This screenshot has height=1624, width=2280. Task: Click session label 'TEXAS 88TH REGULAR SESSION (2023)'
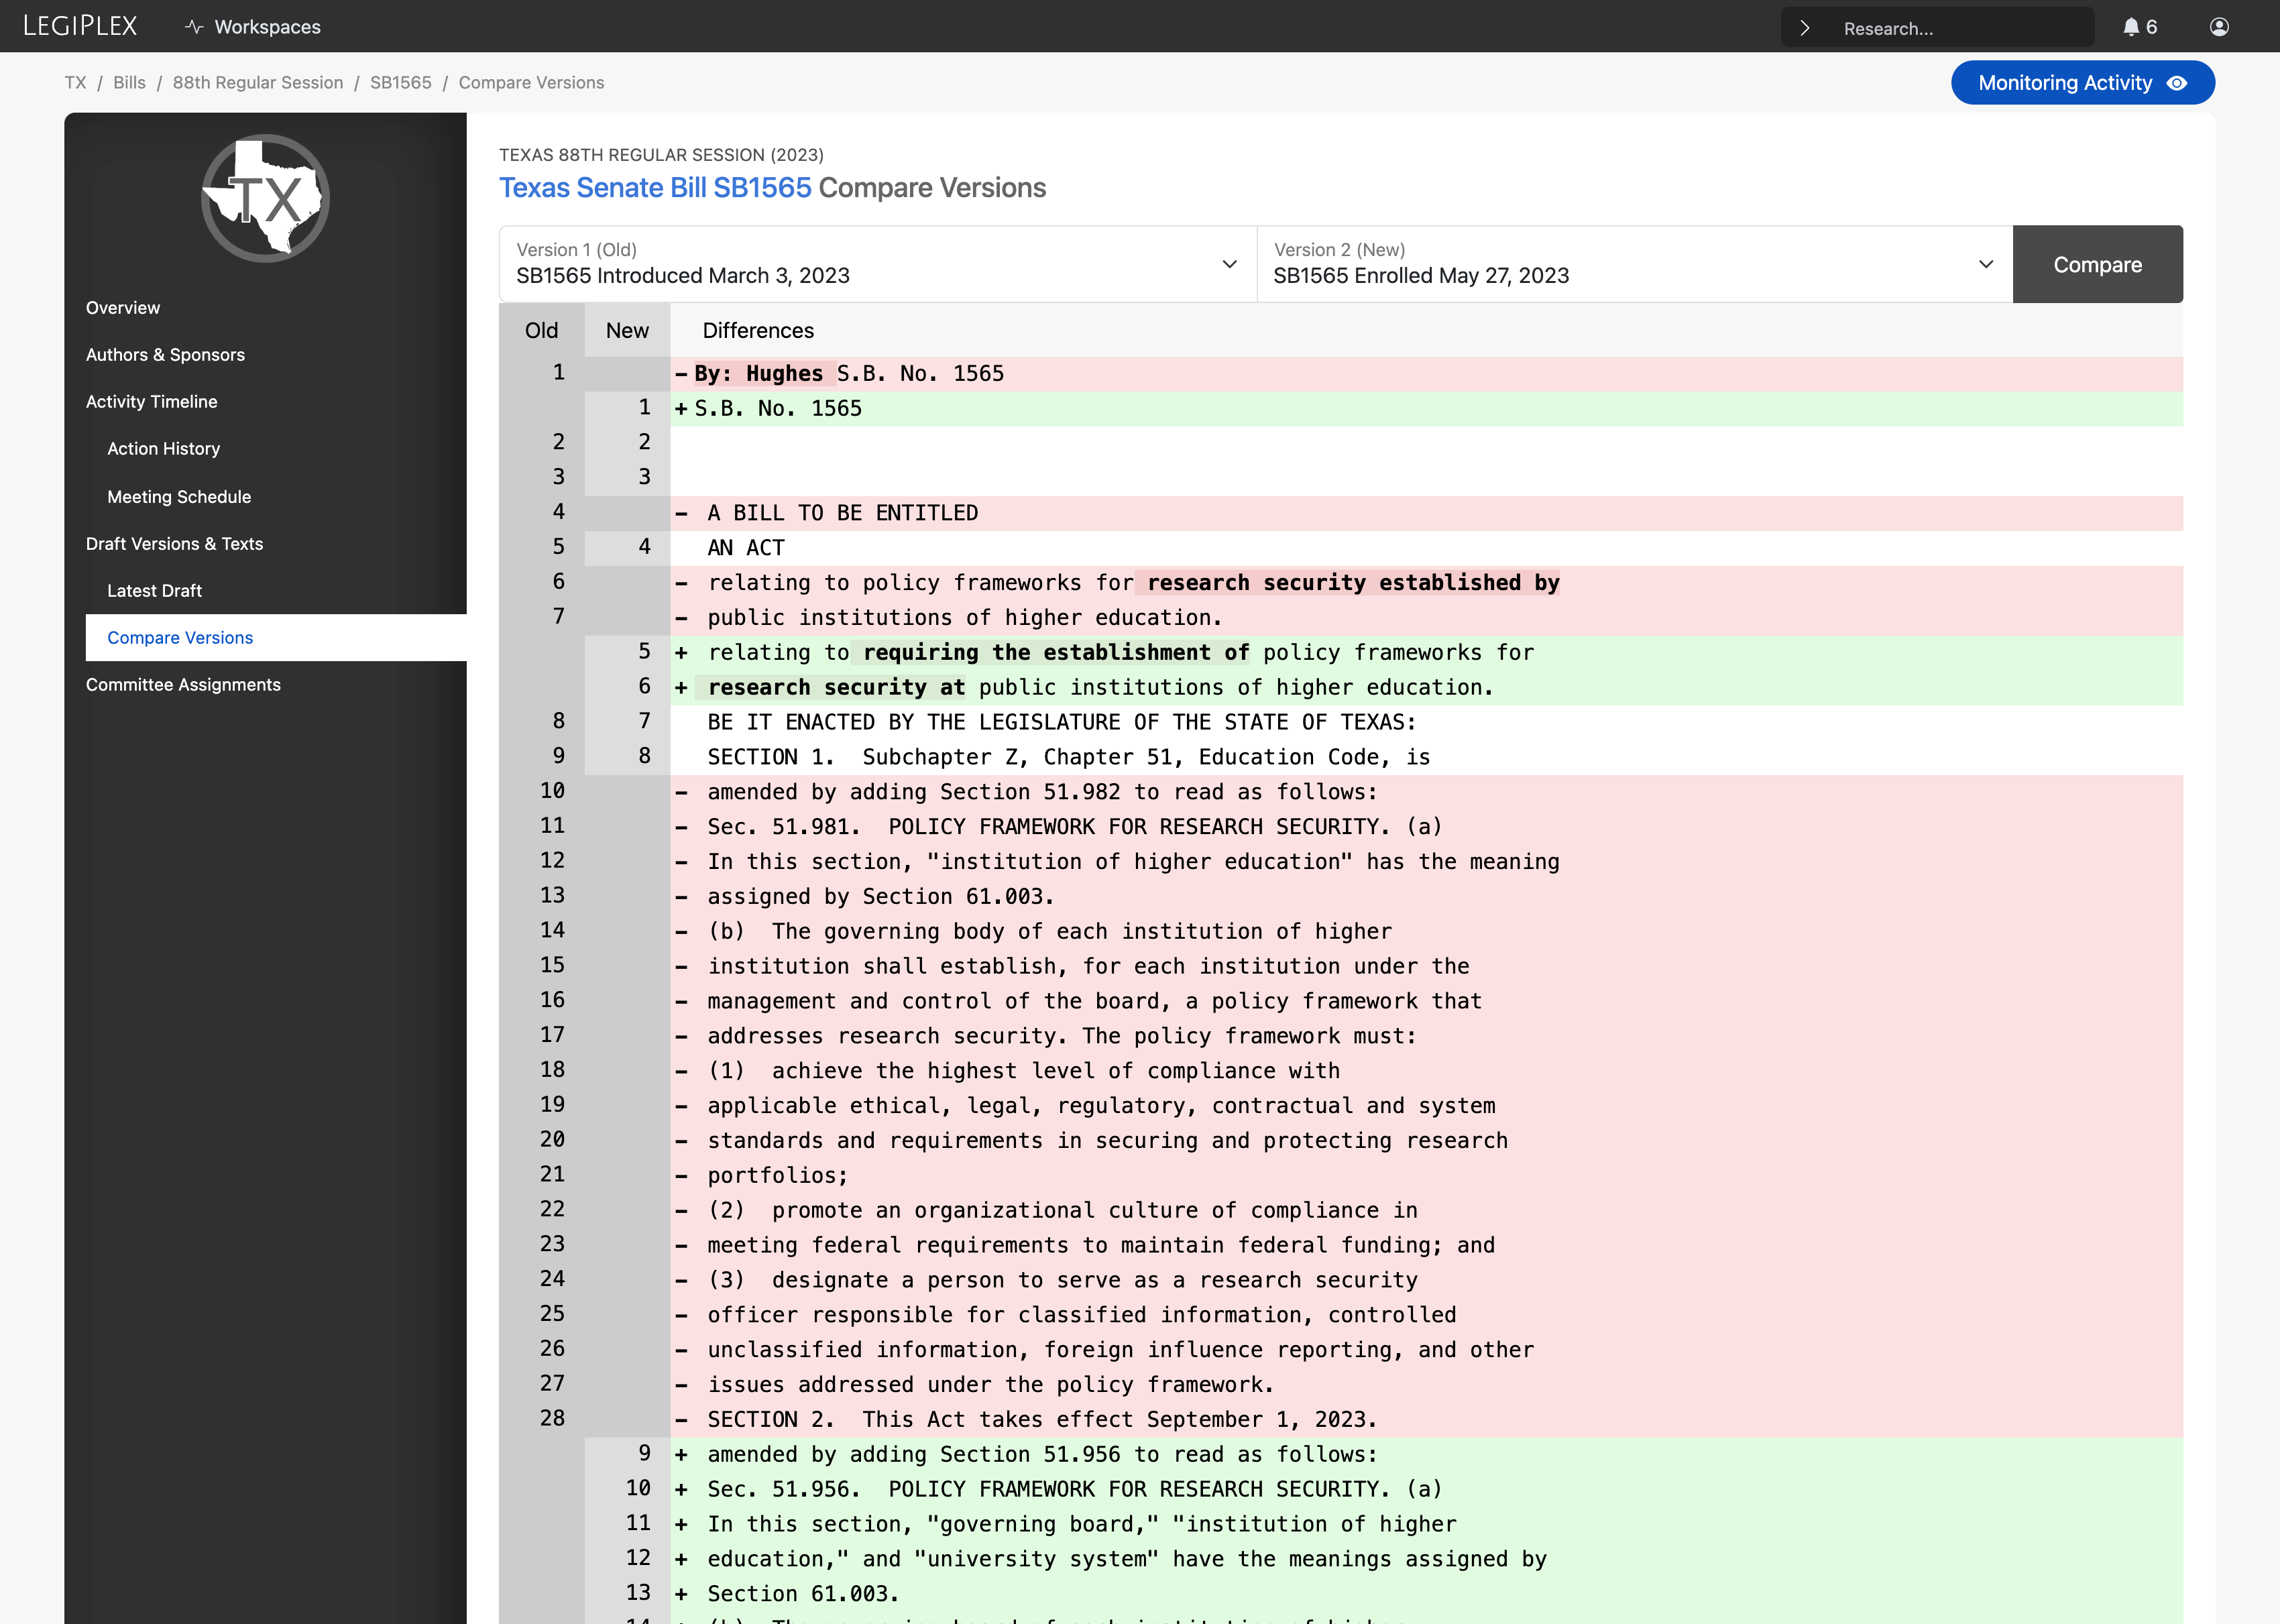(661, 155)
